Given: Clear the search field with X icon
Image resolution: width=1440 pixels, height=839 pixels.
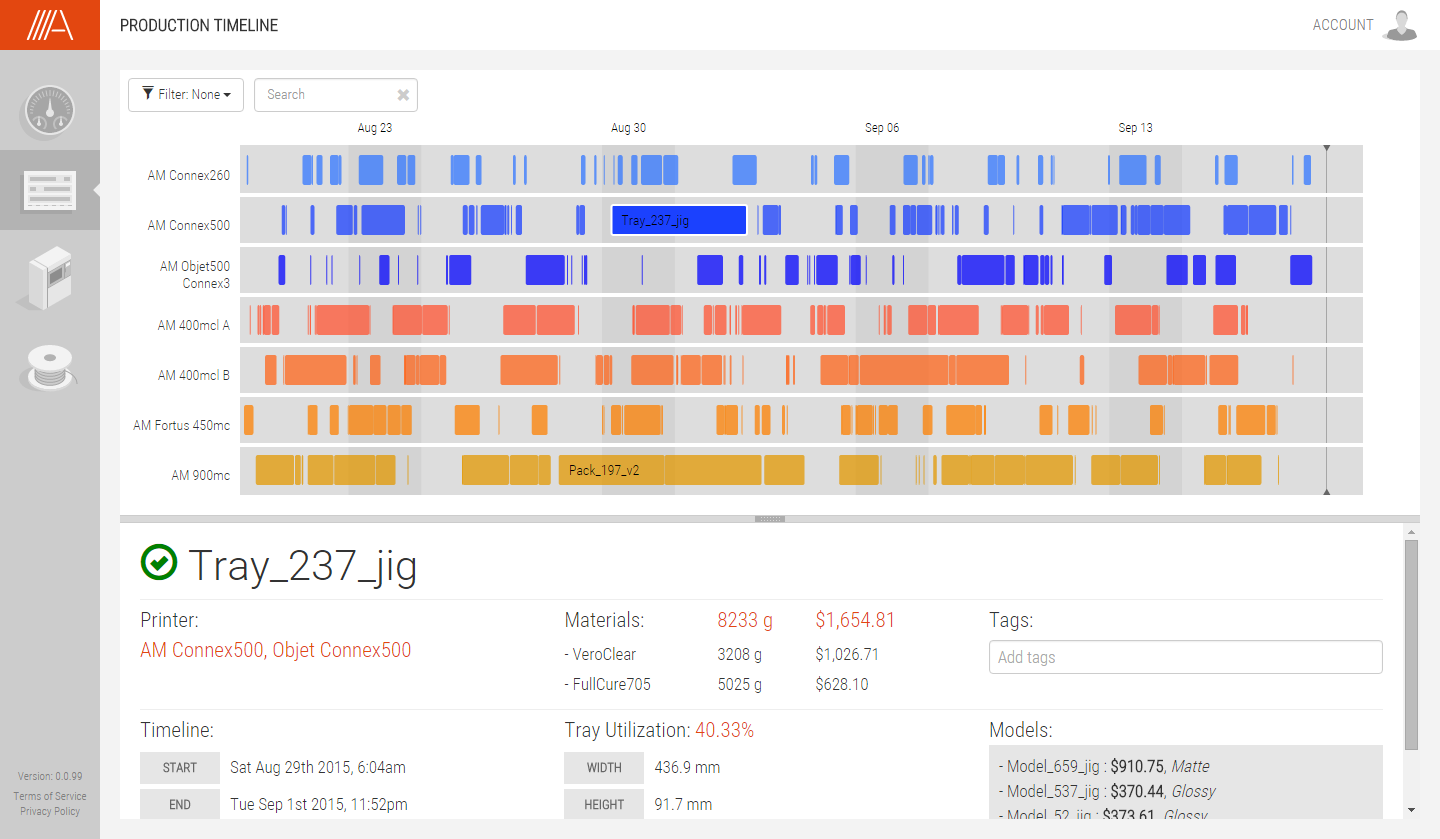Looking at the screenshot, I should 403,95.
